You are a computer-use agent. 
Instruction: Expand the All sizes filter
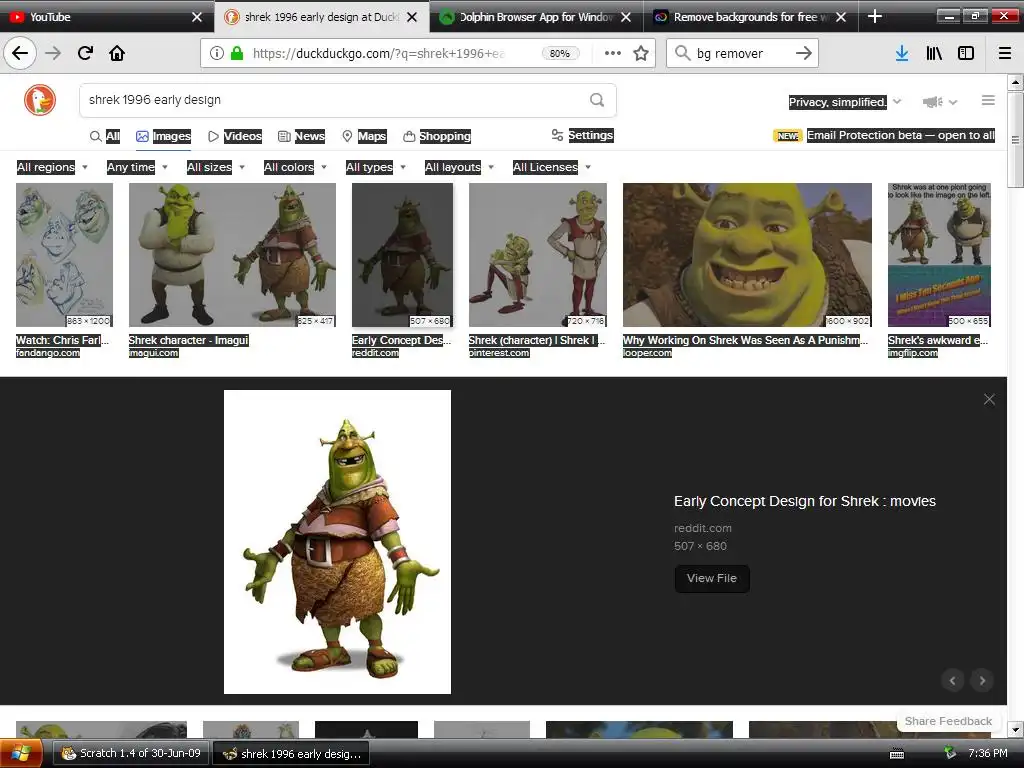216,167
